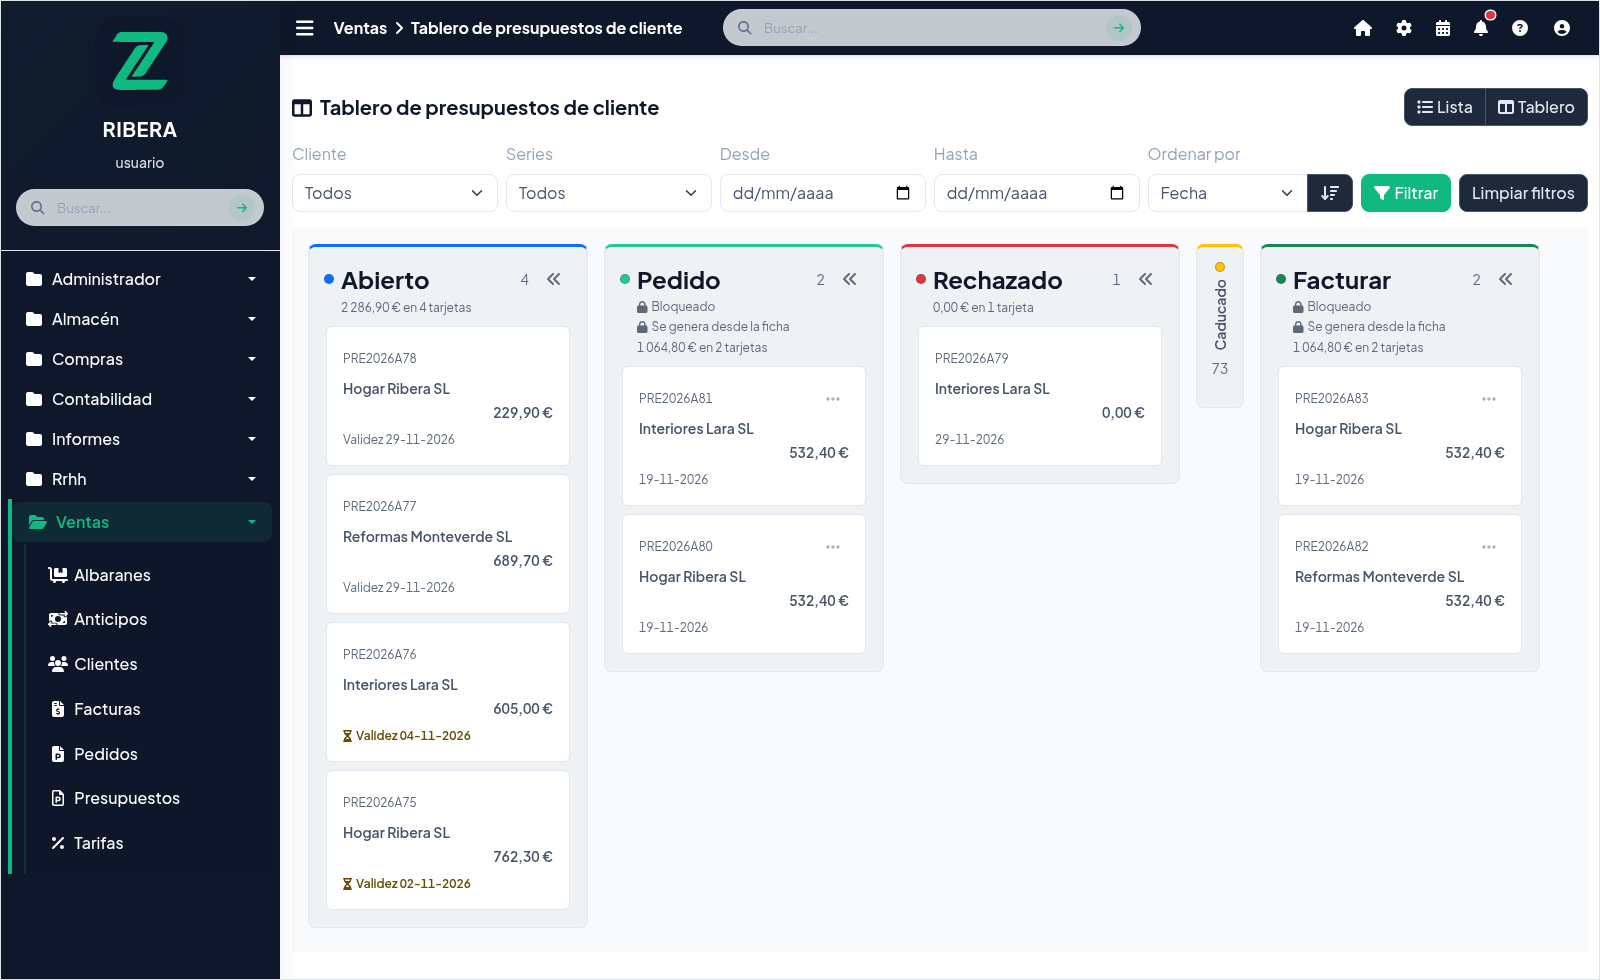Open card PRE2026A78 Hogar Ribera SL
This screenshot has width=1600, height=980.
[x=448, y=396]
